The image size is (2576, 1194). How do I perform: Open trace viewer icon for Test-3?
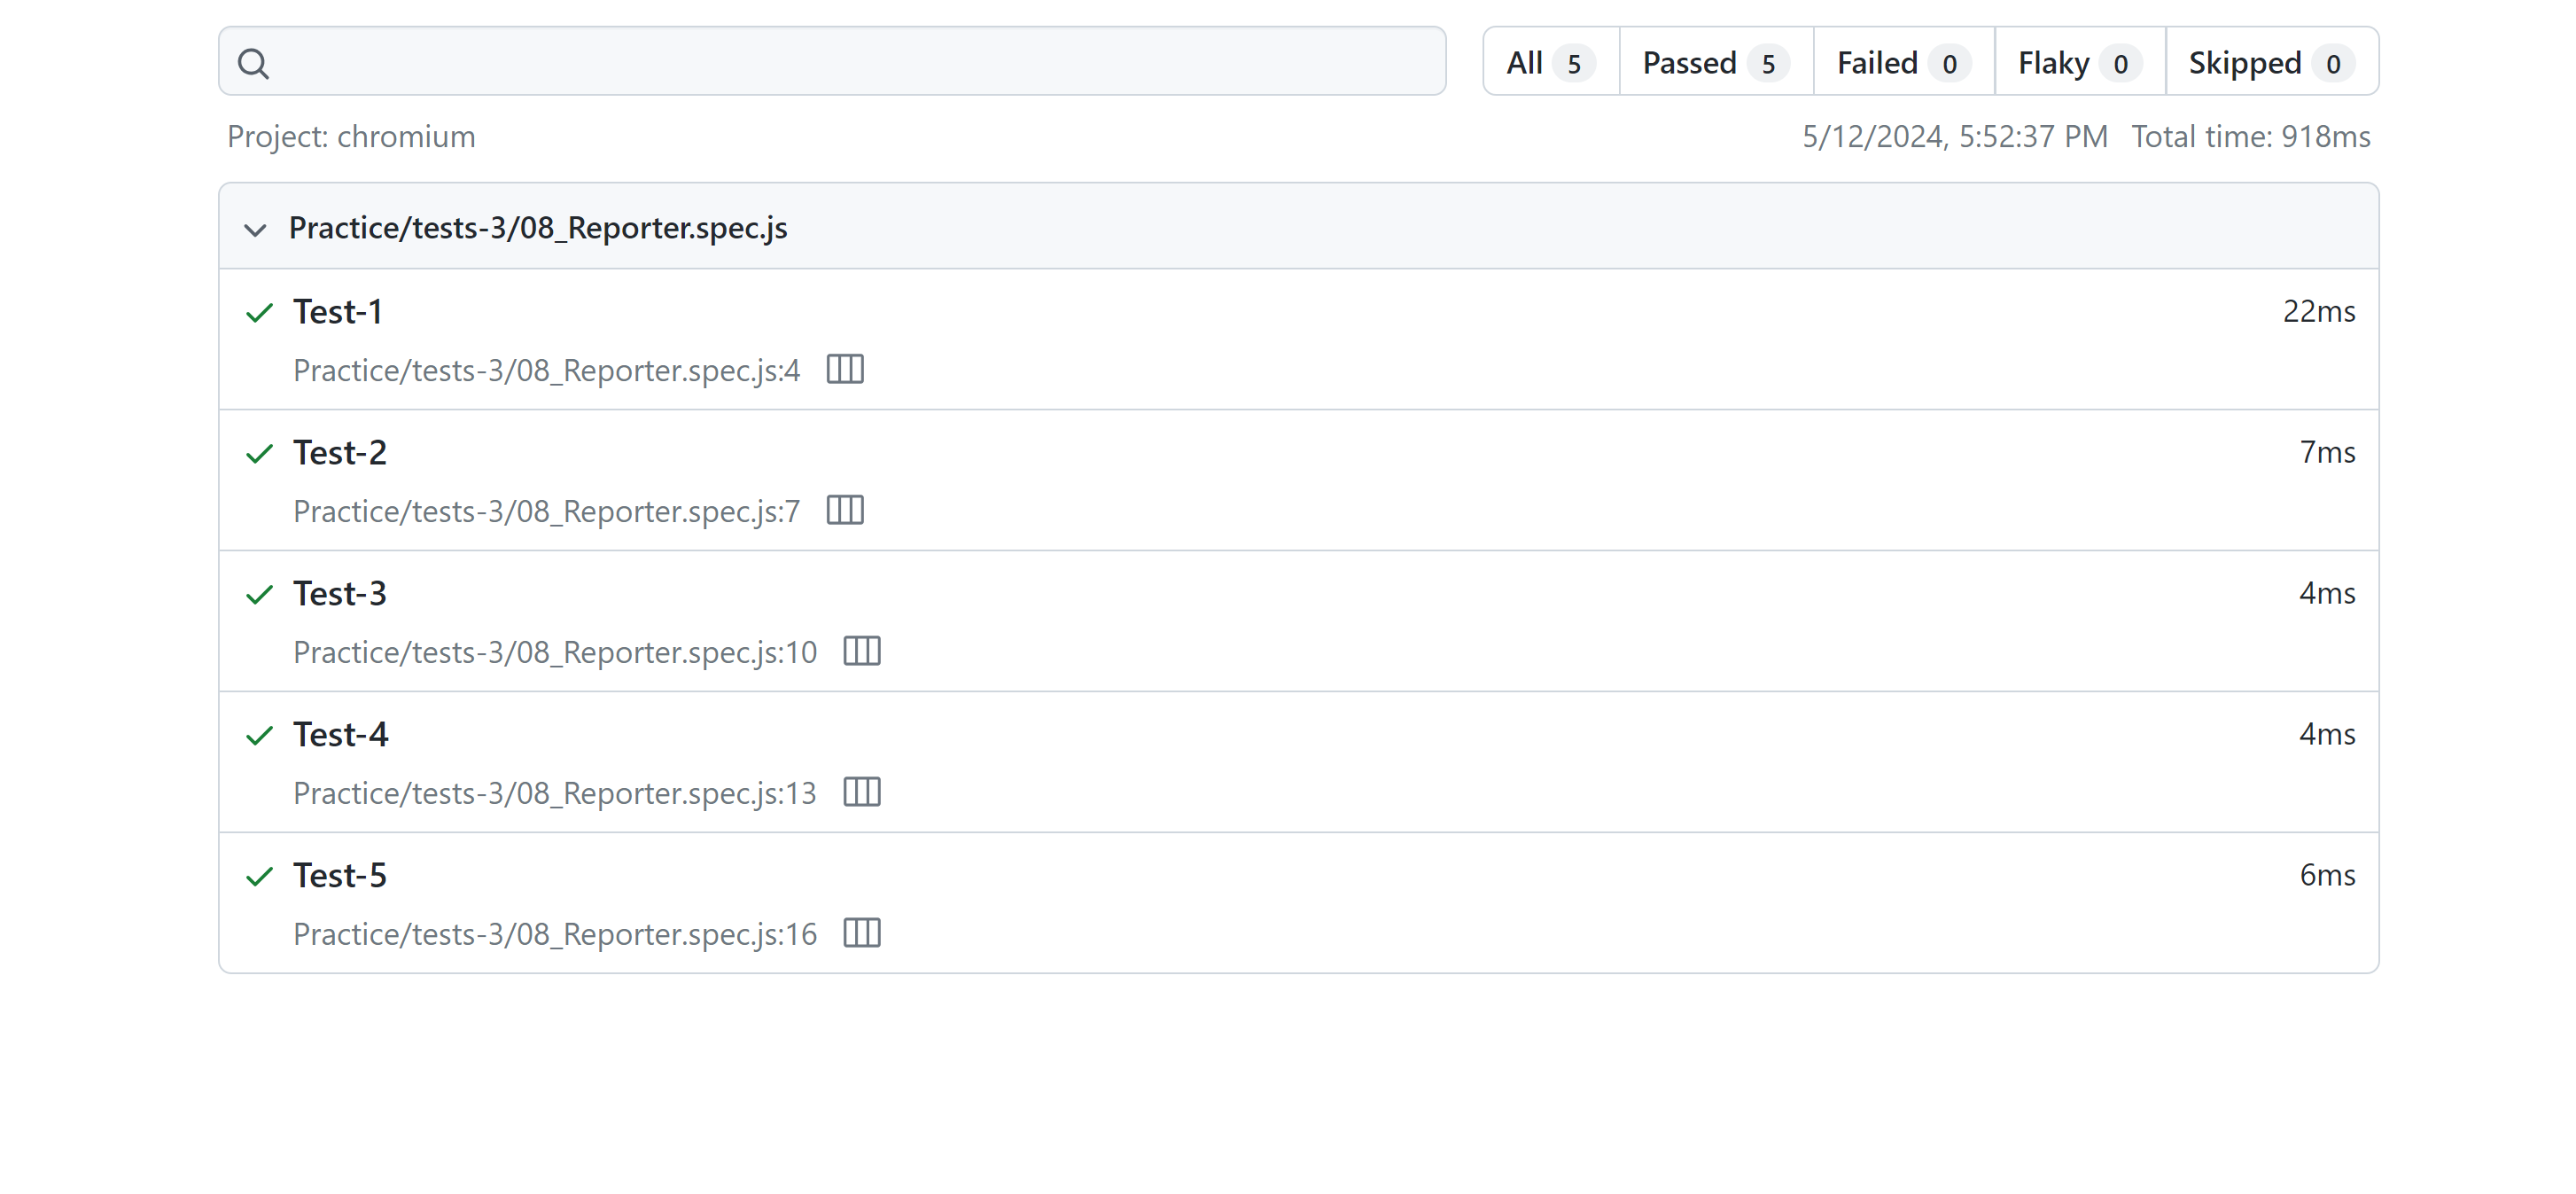[x=861, y=652]
